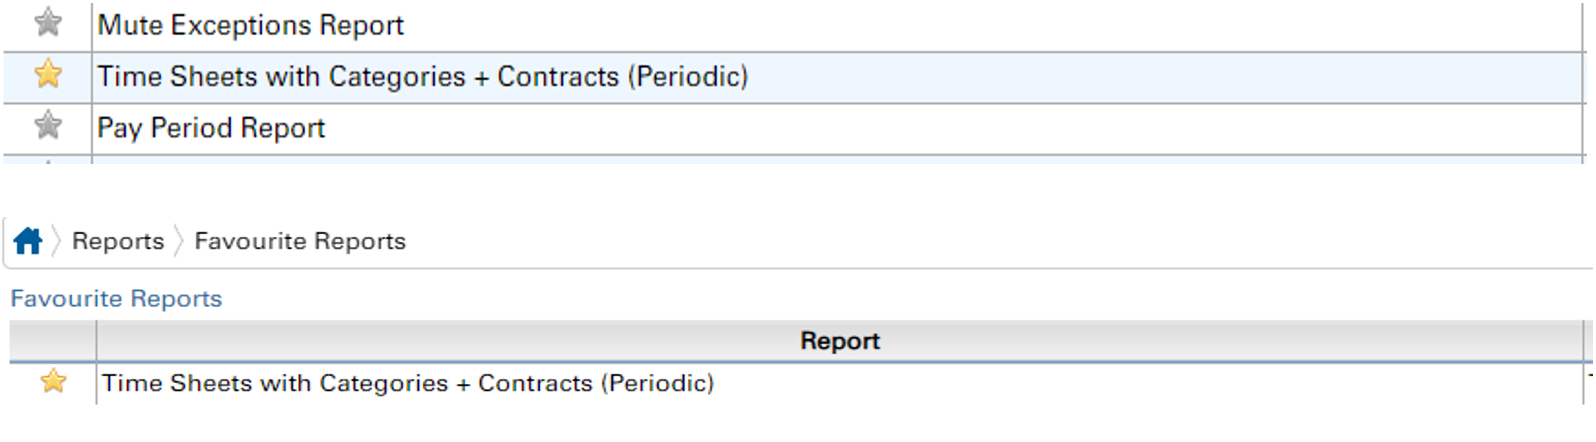
Task: Click cut-off column at right of favourites row
Action: pyautogui.click(x=1589, y=383)
